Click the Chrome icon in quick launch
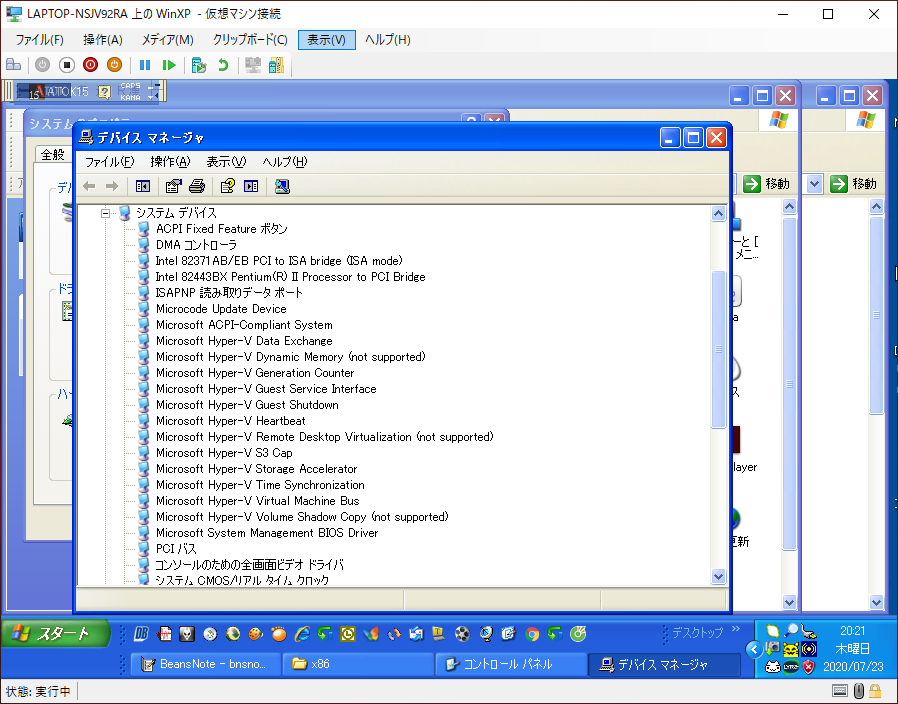 (x=532, y=634)
